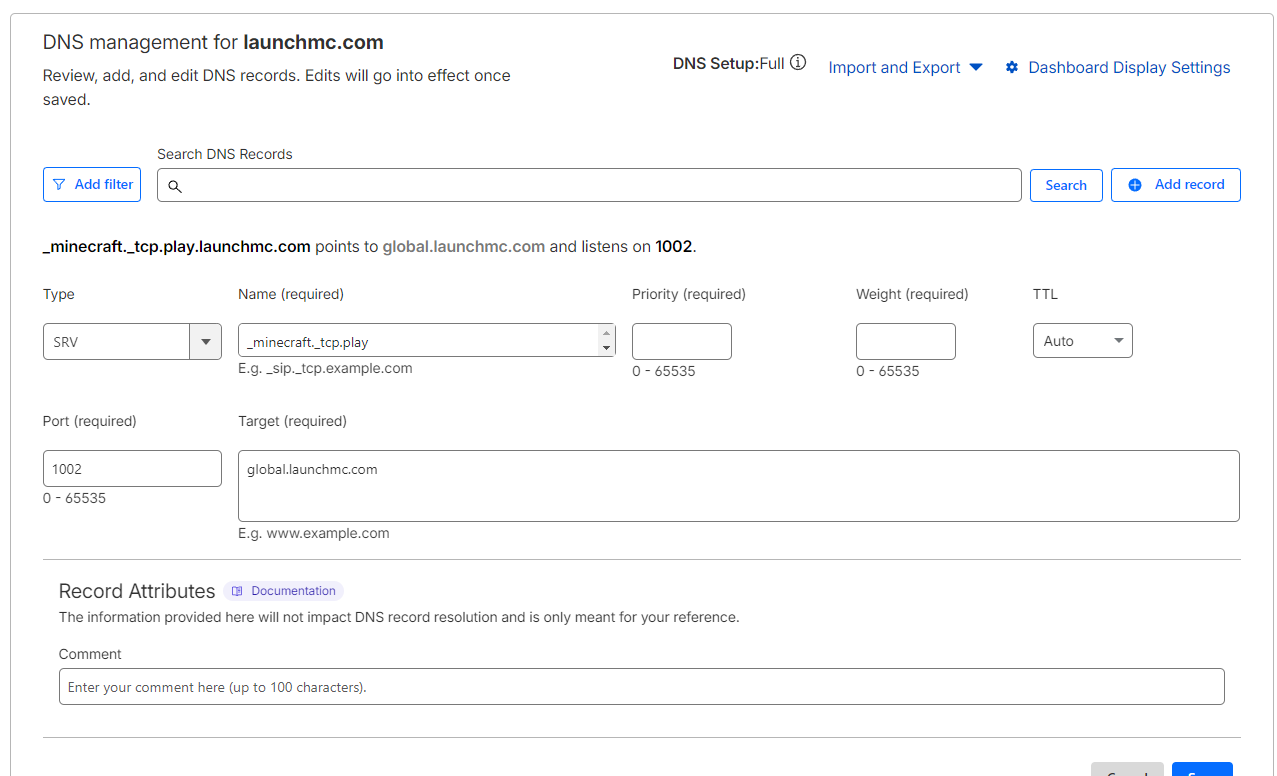Click the Name field up arrow

(606, 333)
